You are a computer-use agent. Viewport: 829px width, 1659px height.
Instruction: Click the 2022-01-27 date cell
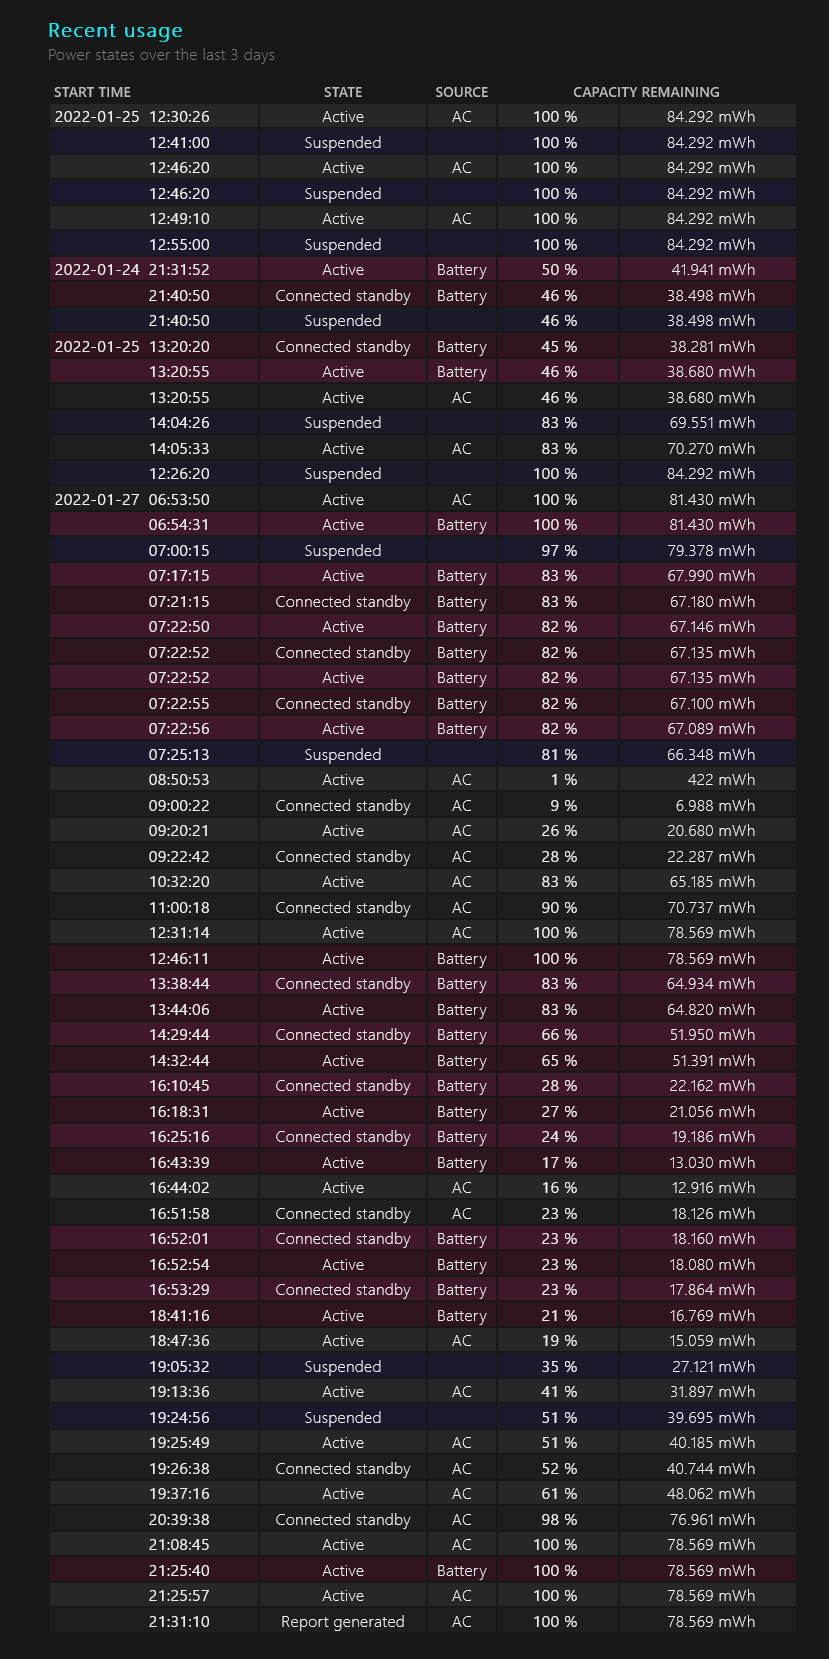click(x=97, y=500)
